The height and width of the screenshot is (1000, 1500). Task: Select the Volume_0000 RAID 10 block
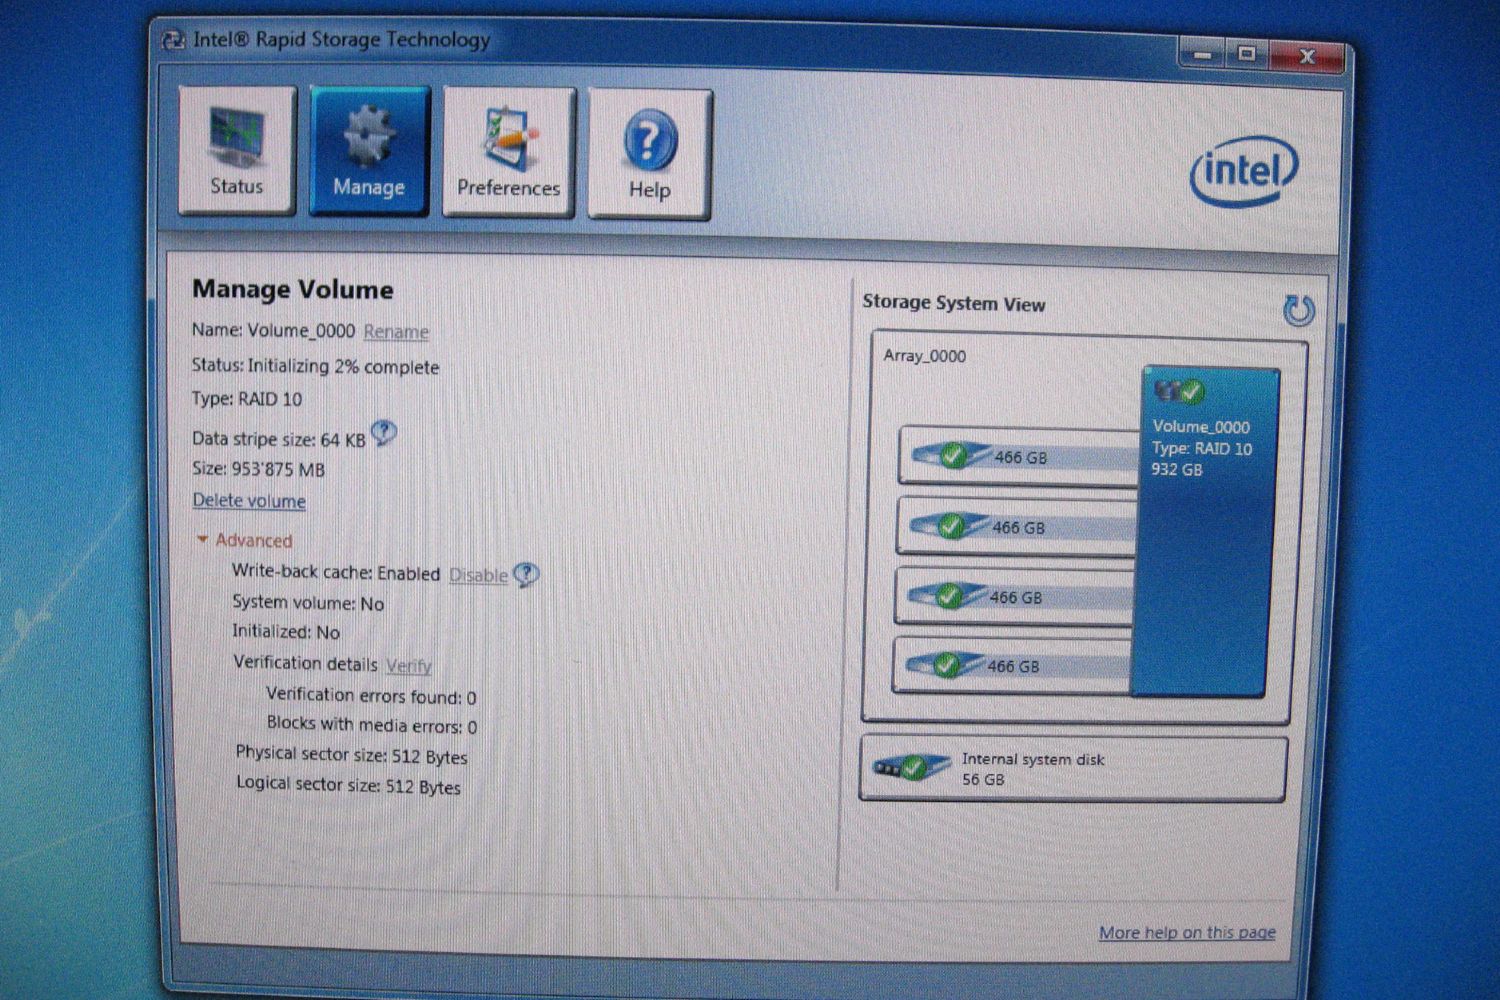point(1203,530)
